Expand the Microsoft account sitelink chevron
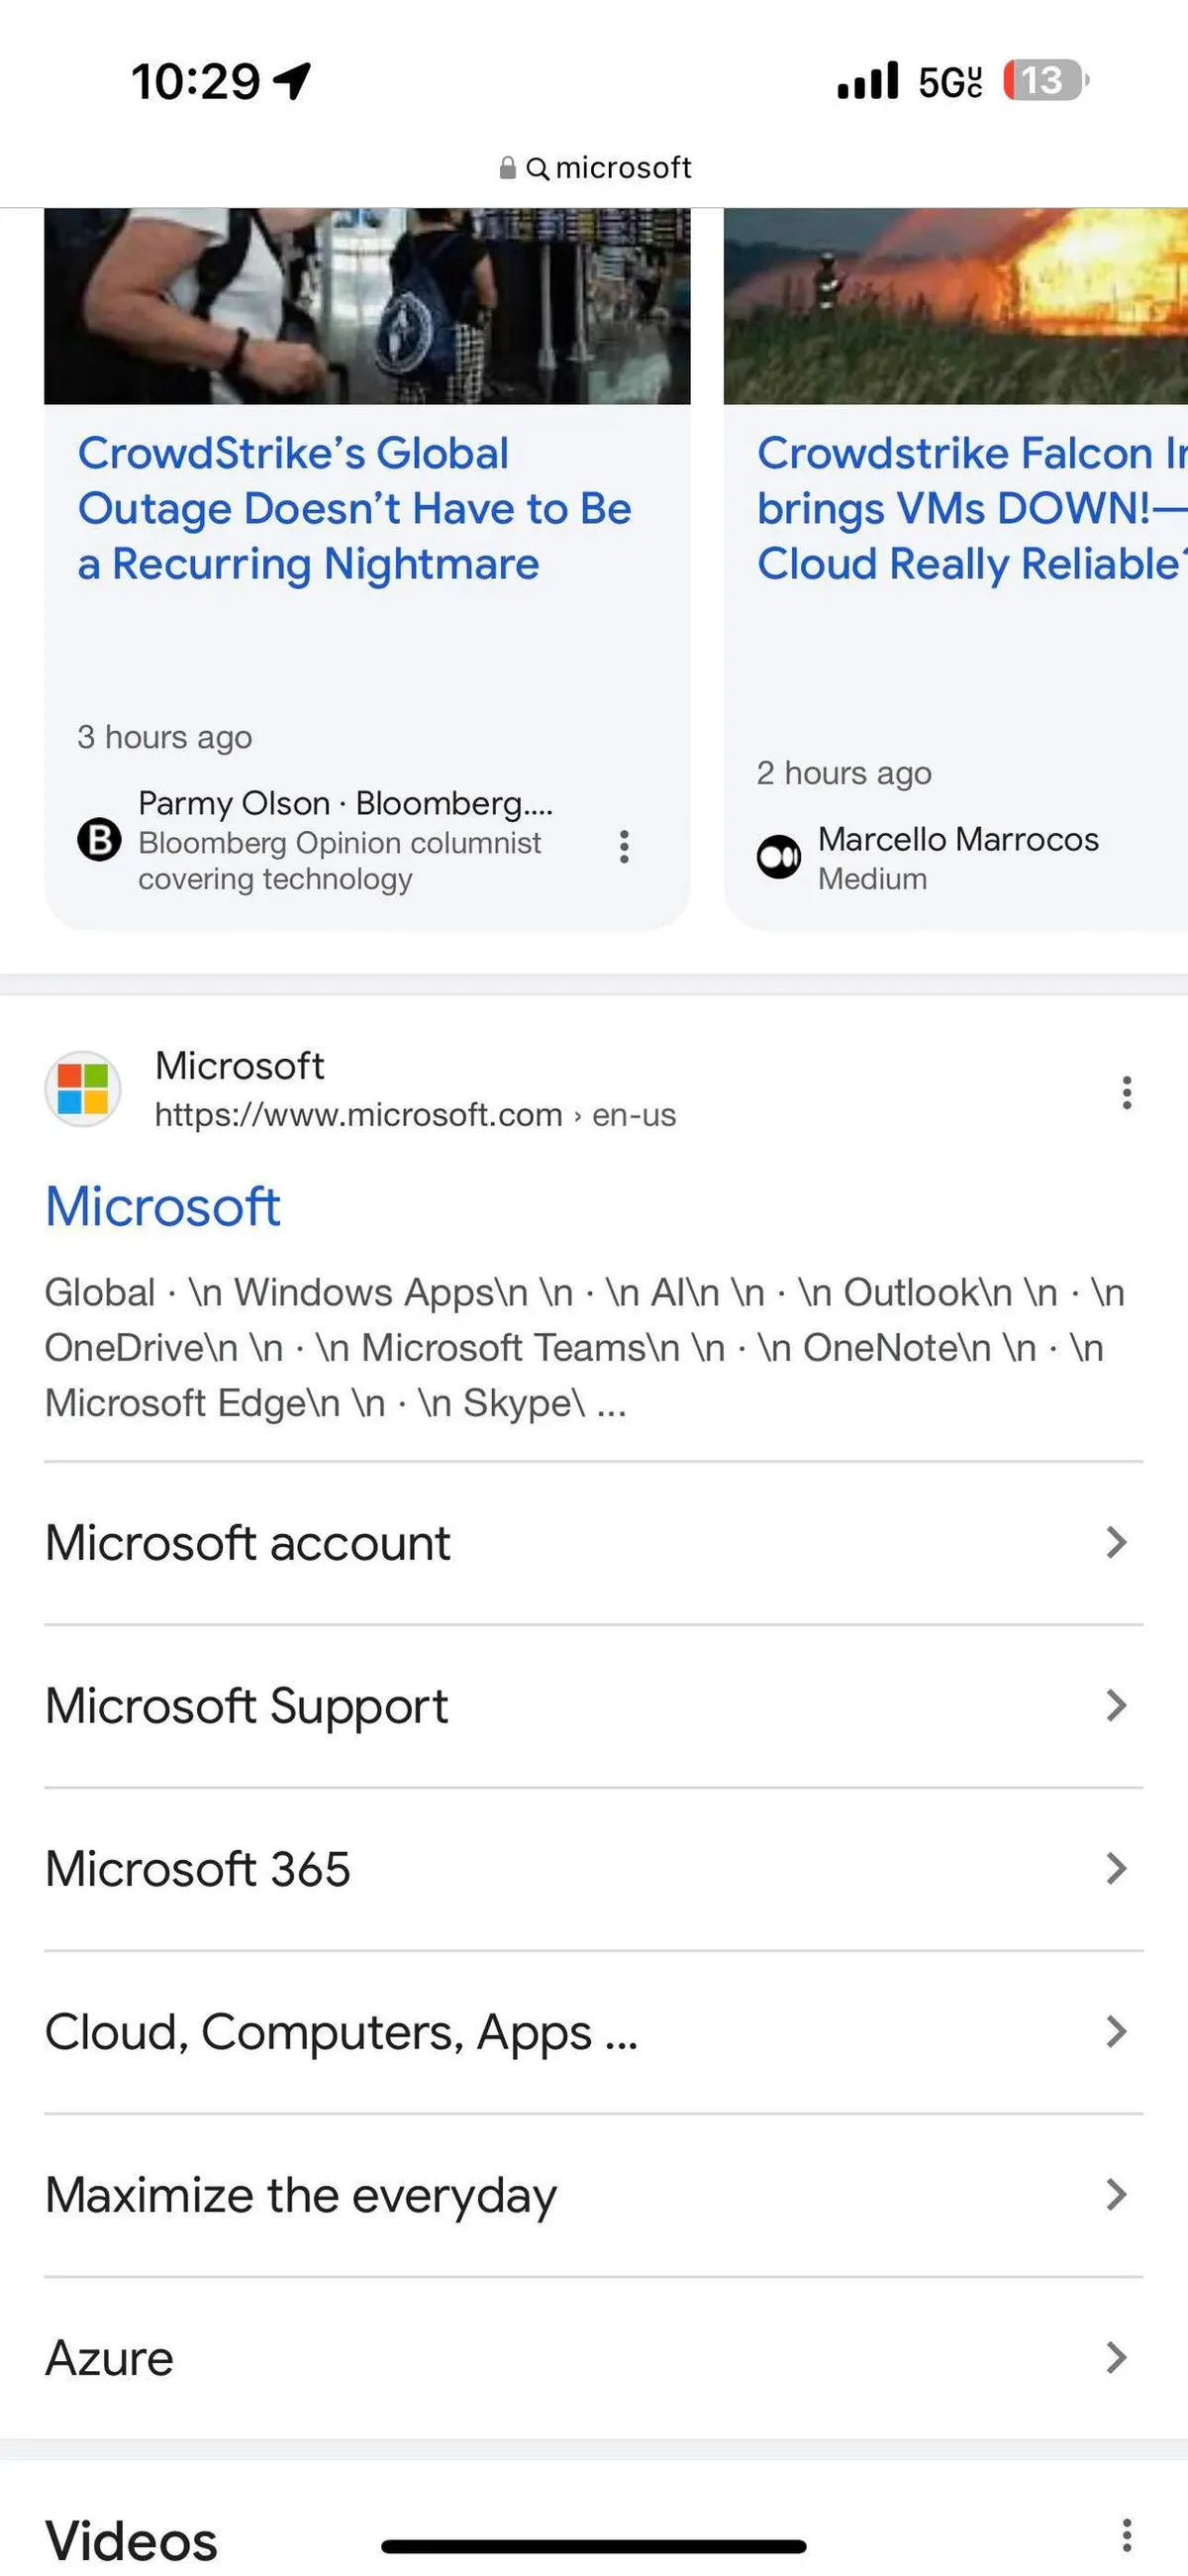1188x2576 pixels. point(1117,1543)
